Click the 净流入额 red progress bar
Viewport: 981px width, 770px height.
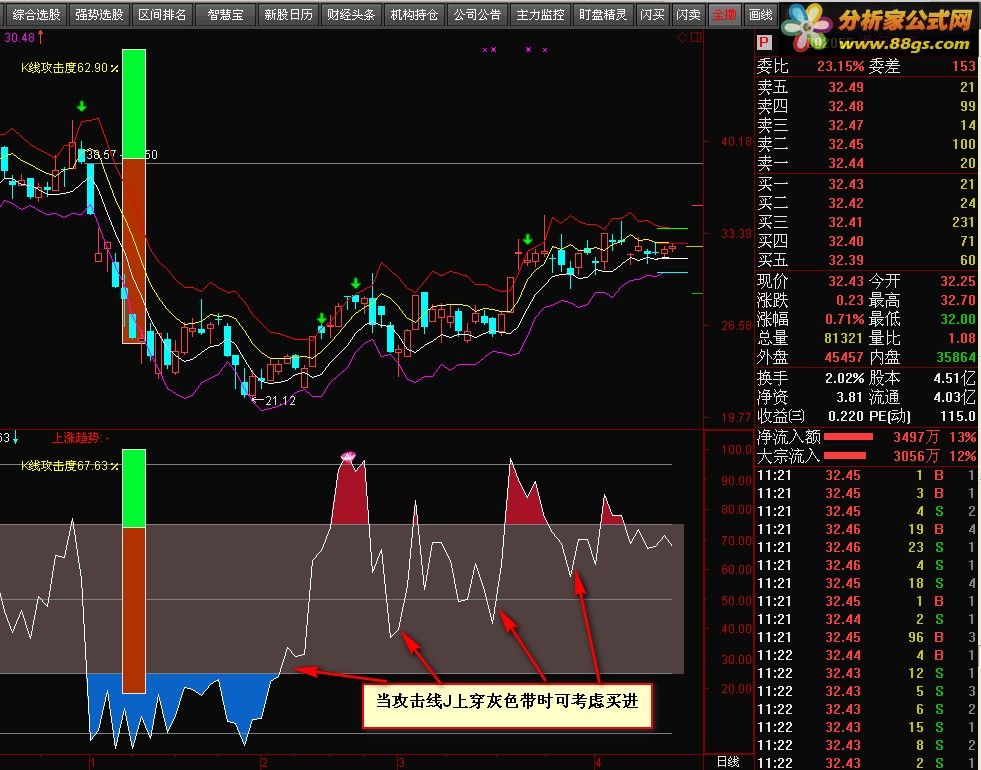point(848,437)
